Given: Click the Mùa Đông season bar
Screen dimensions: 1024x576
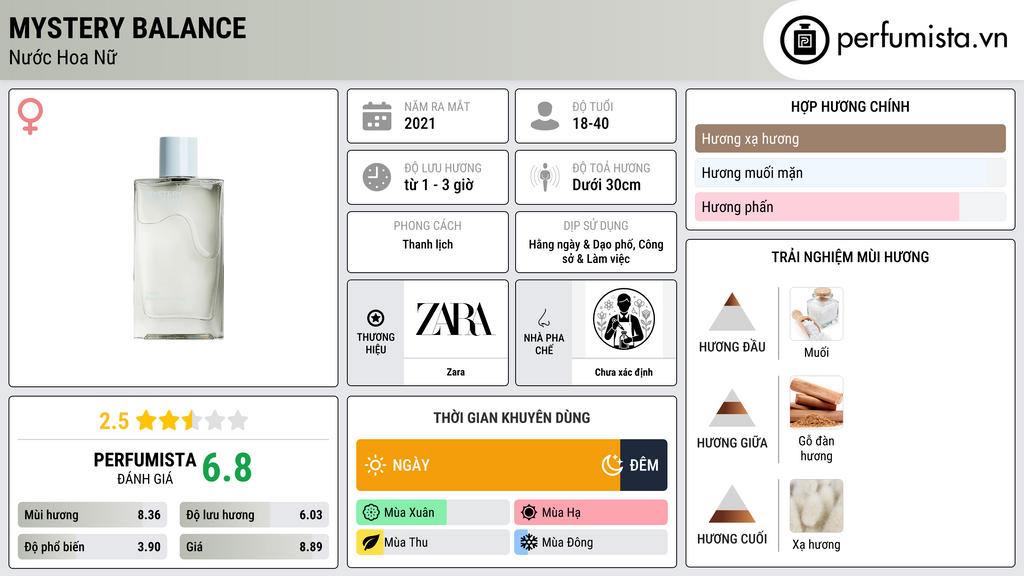Looking at the screenshot, I should click(591, 543).
